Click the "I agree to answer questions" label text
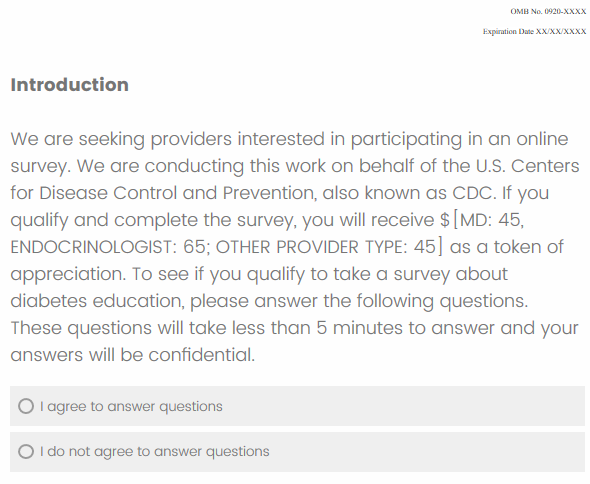 [x=131, y=406]
